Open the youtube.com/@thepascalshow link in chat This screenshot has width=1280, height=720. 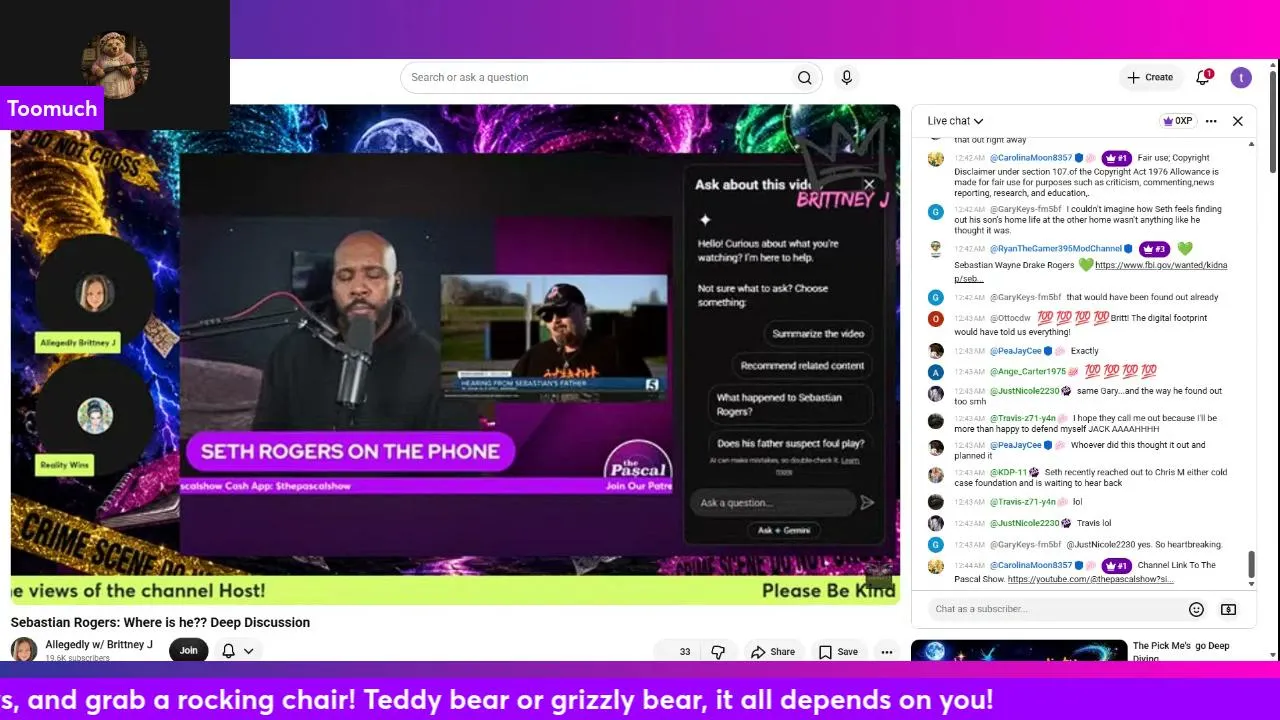click(1090, 580)
